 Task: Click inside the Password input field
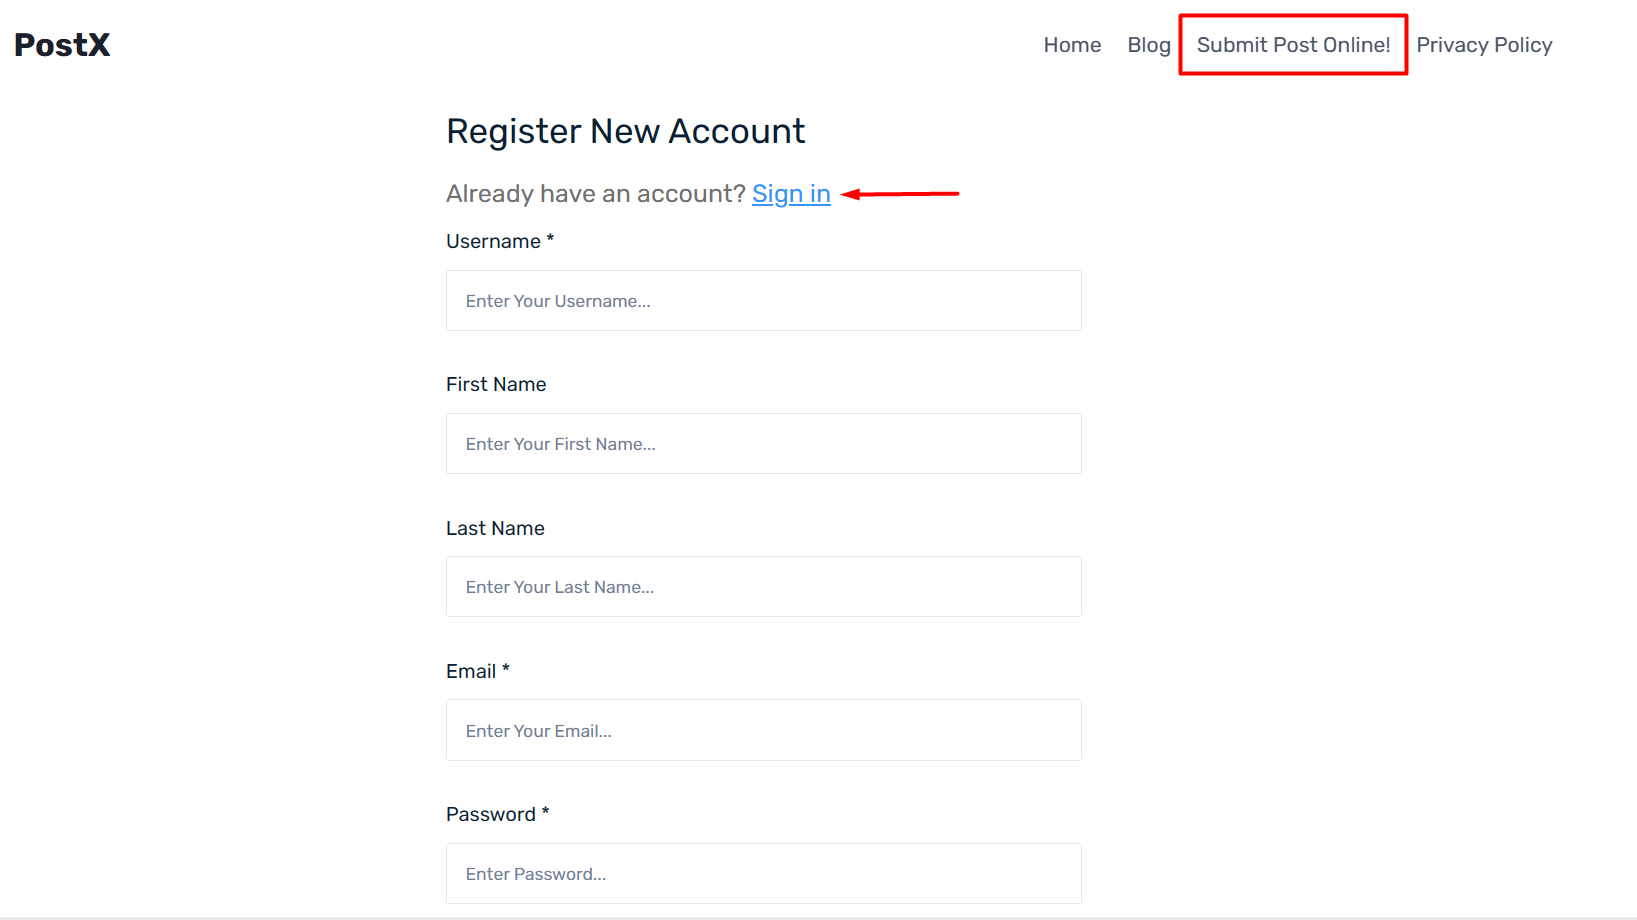click(x=763, y=873)
